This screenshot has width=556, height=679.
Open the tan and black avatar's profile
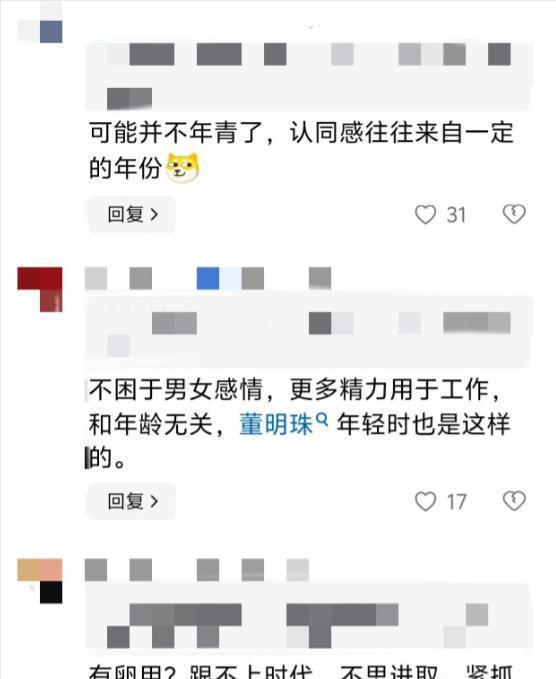point(40,581)
